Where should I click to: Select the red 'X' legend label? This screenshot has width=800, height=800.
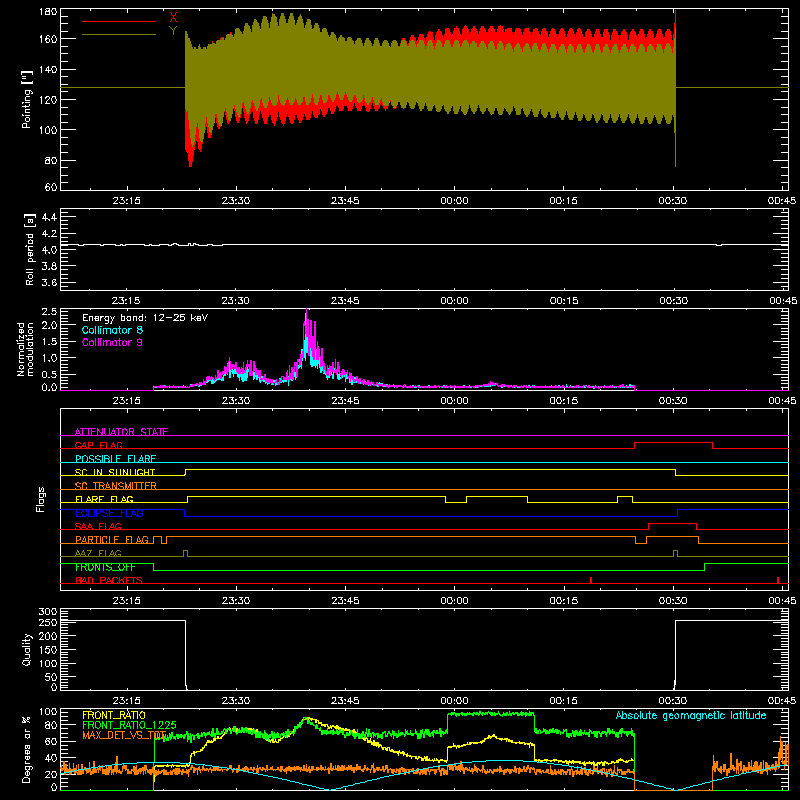pyautogui.click(x=173, y=17)
